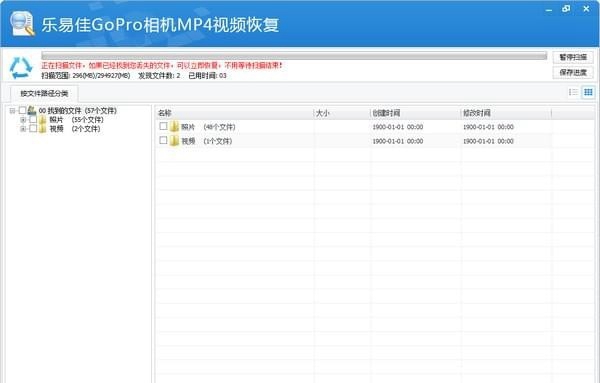Click the 视频 folder icon in file list

click(x=174, y=141)
